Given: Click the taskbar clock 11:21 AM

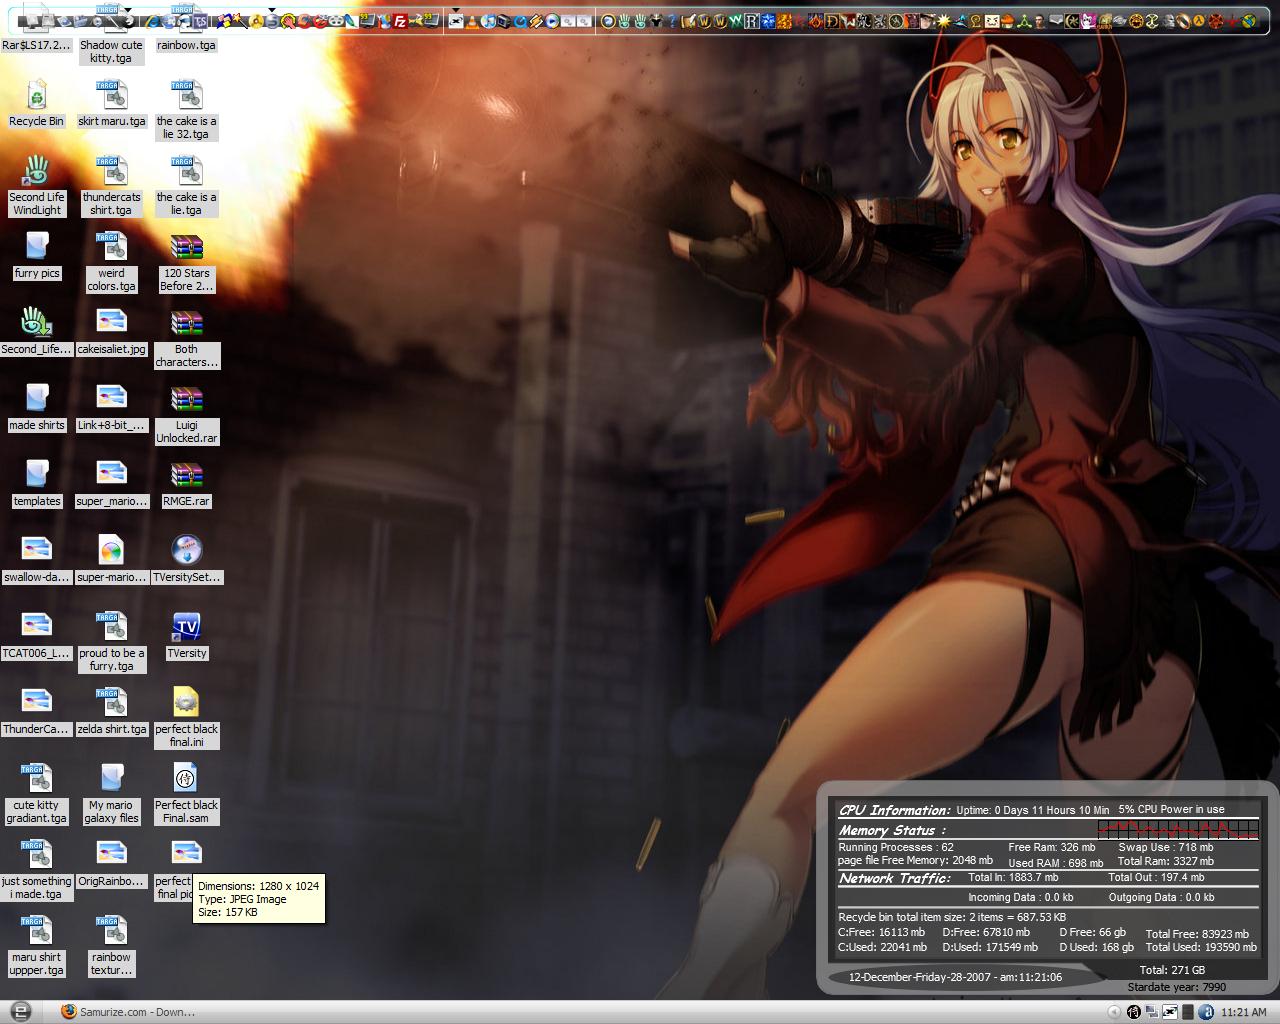Looking at the screenshot, I should point(1244,1012).
